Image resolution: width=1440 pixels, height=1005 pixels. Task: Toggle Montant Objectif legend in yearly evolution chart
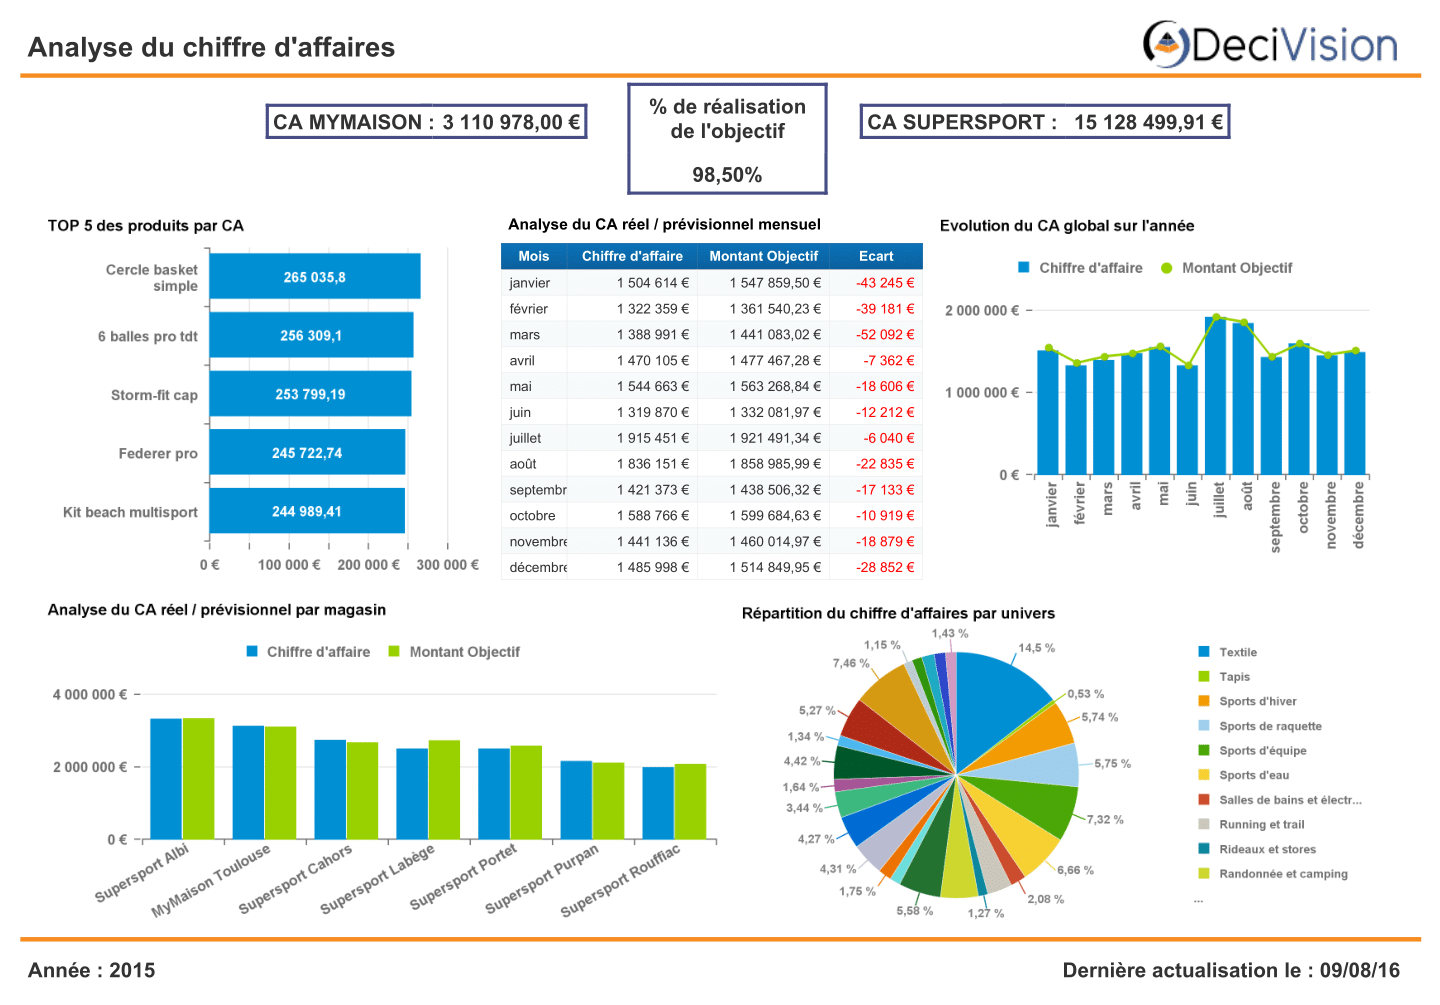(1226, 268)
